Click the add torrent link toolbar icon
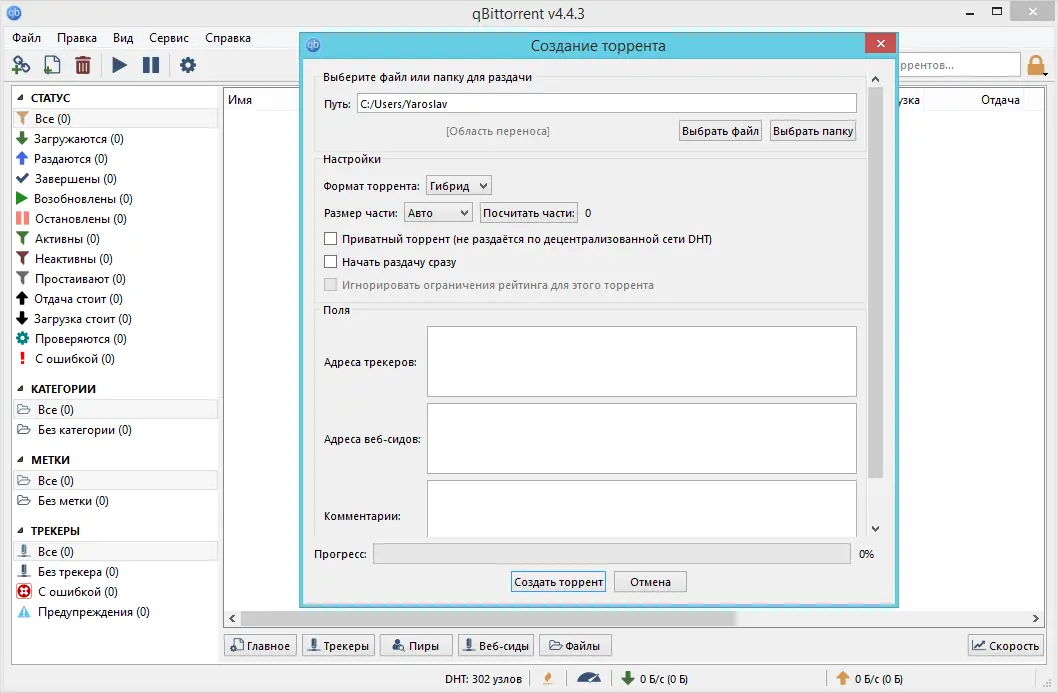 click(x=21, y=65)
